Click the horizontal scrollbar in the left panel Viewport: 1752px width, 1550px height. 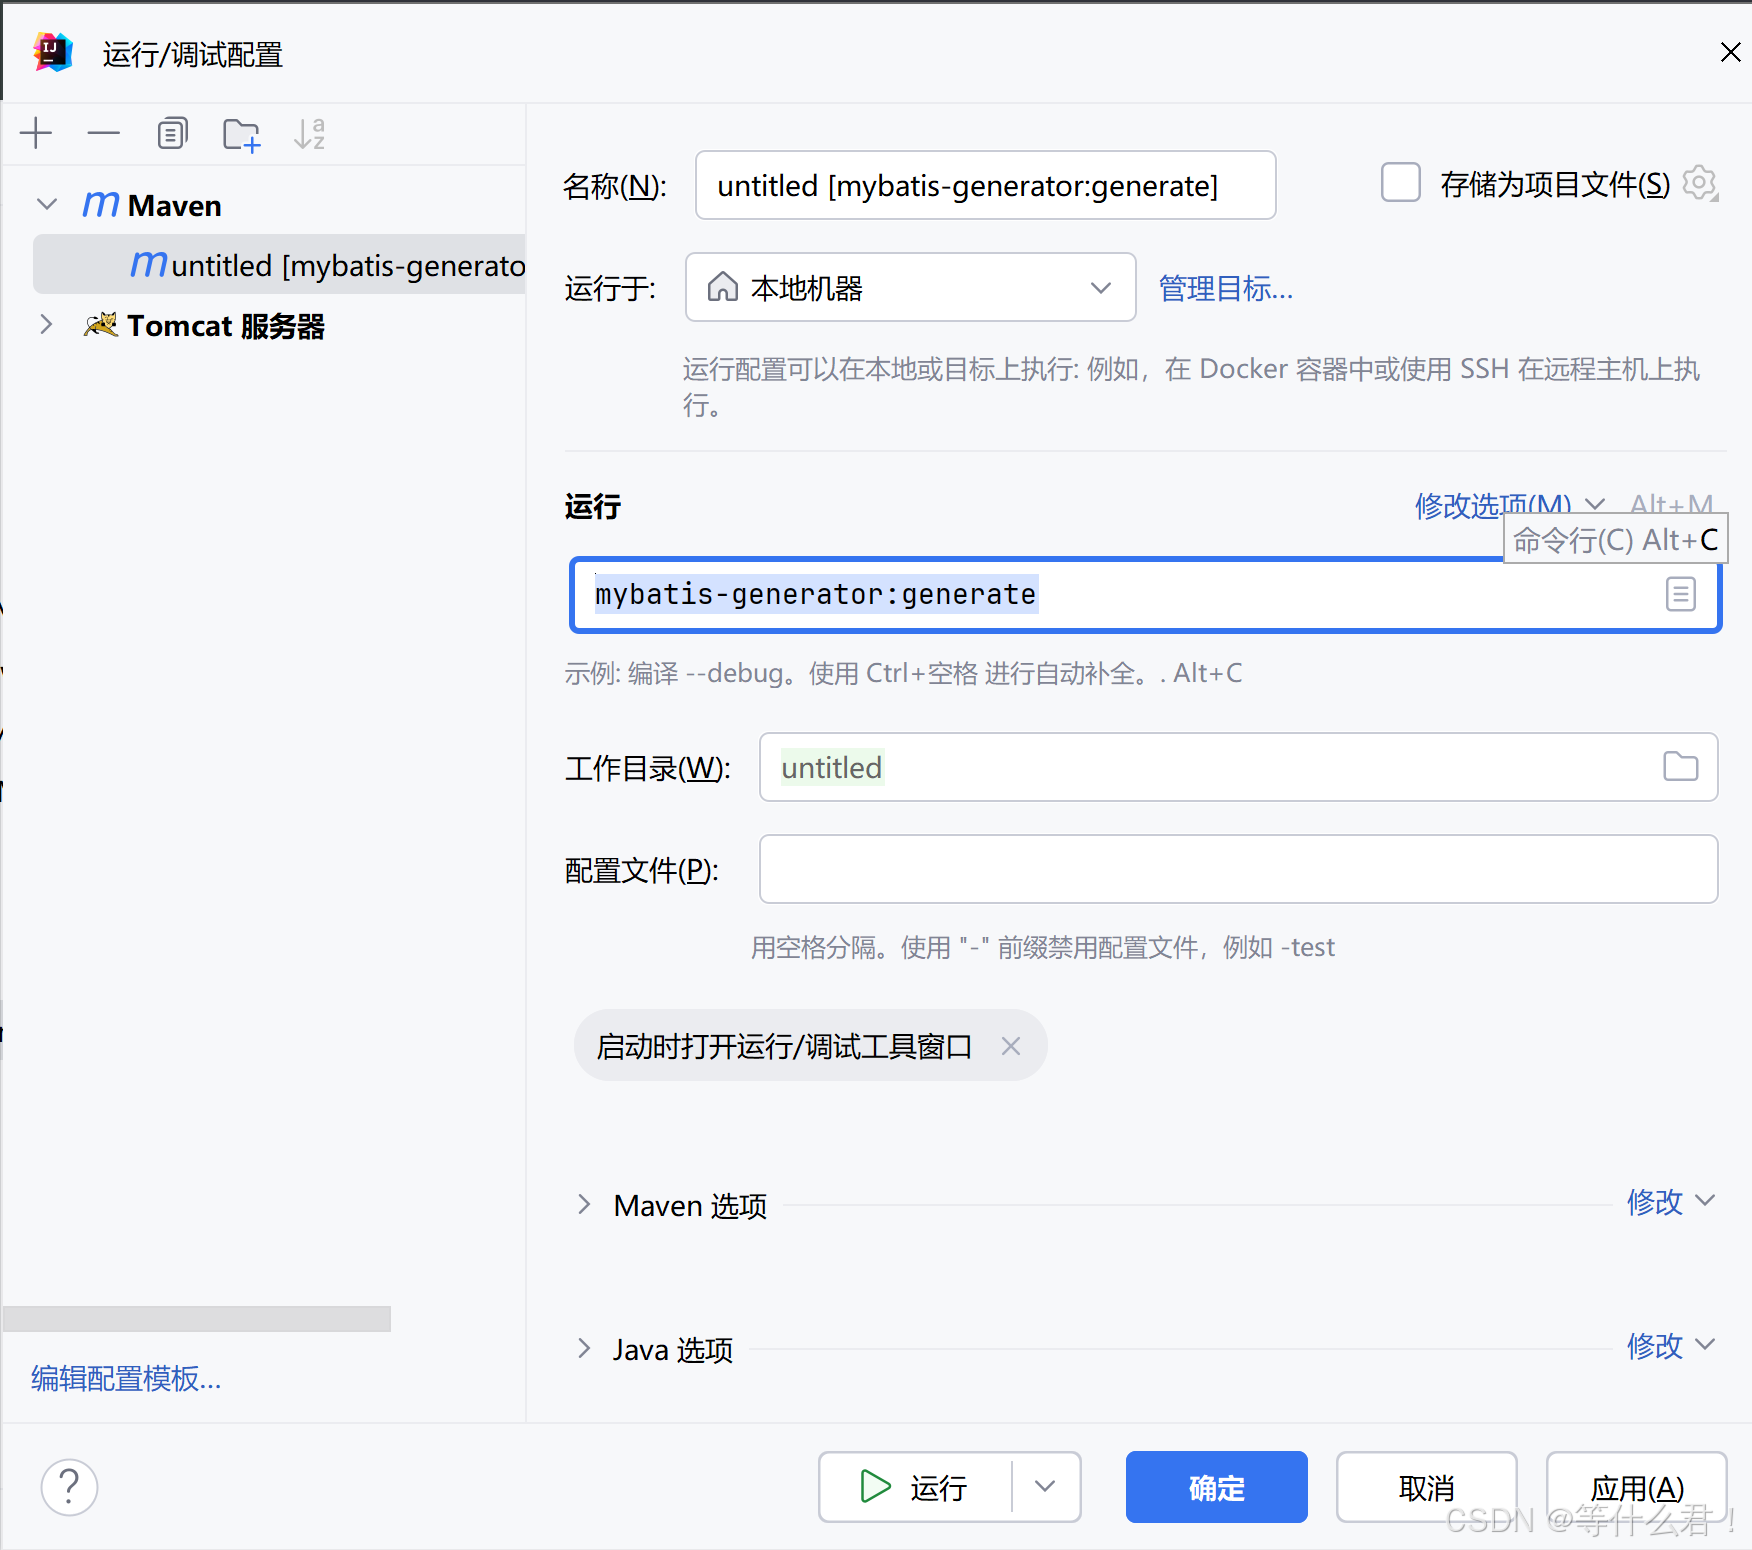(197, 1319)
